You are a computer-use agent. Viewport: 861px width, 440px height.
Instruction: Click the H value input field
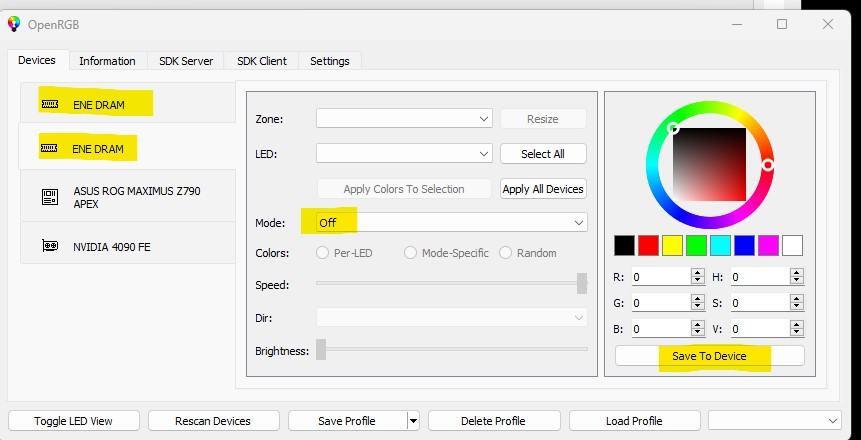pyautogui.click(x=761, y=277)
